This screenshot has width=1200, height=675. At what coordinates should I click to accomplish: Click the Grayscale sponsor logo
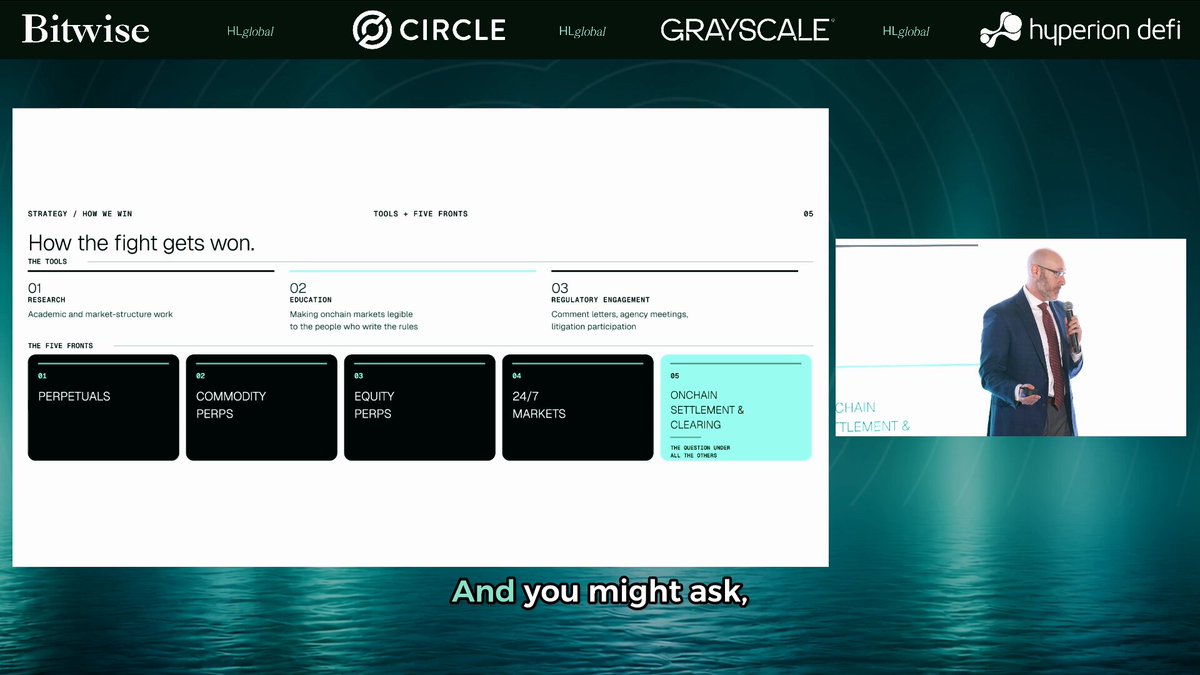tap(747, 30)
